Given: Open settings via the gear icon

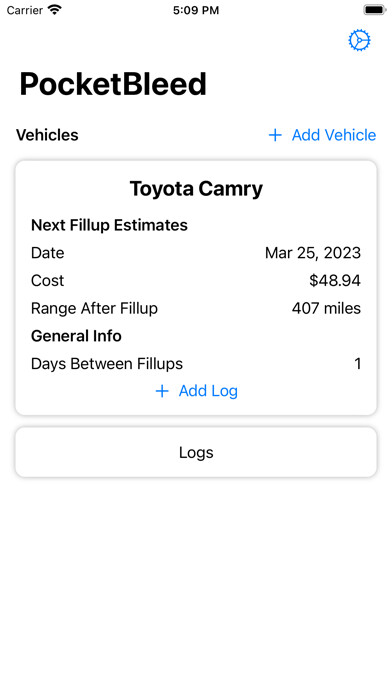Looking at the screenshot, I should [359, 40].
